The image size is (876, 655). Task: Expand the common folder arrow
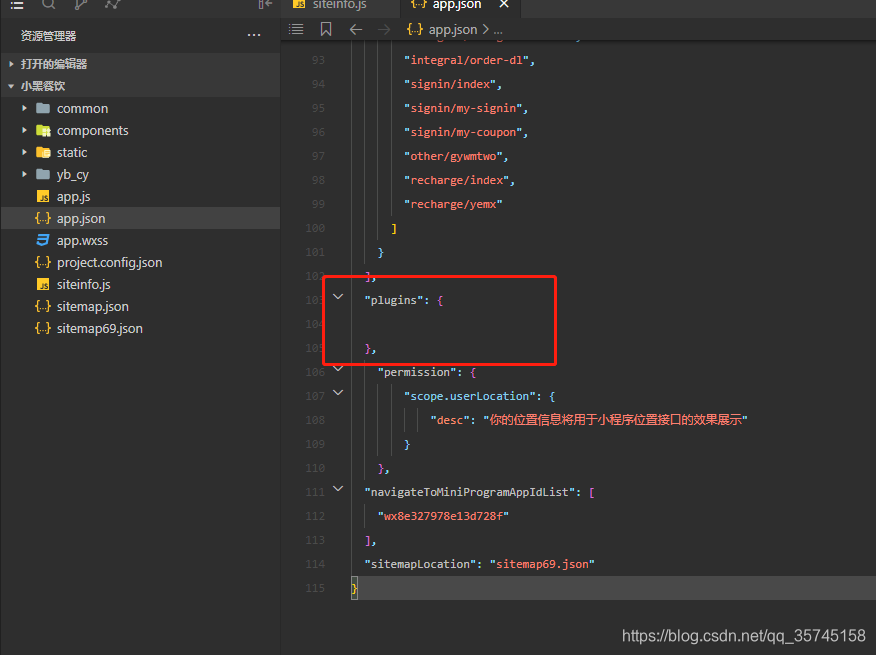(x=24, y=108)
